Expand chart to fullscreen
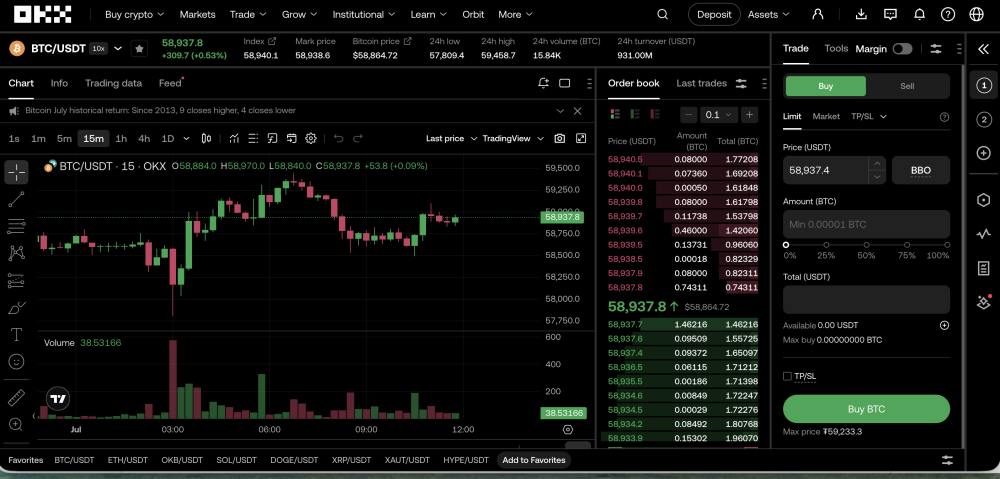 pyautogui.click(x=581, y=138)
